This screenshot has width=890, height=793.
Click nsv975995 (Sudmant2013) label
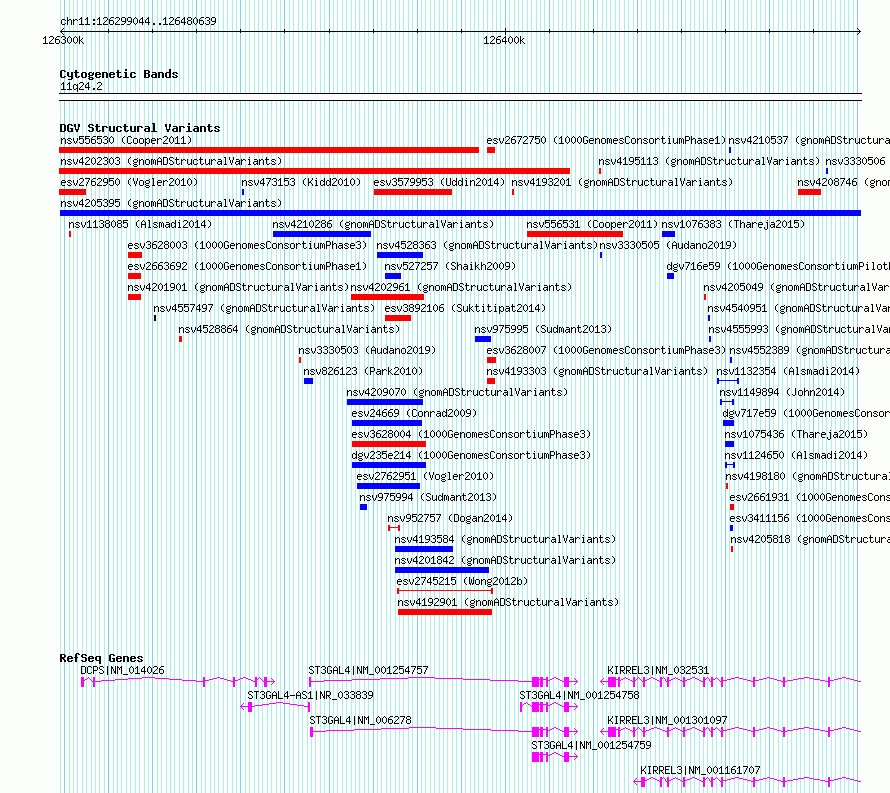[x=543, y=329]
